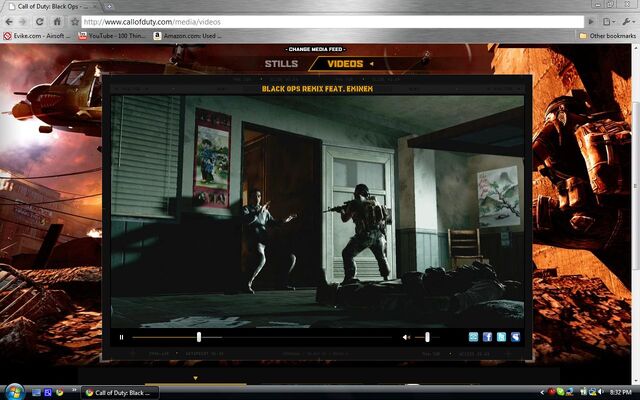Mute the video with the speaker icon
640x400 pixels.
[x=406, y=337]
